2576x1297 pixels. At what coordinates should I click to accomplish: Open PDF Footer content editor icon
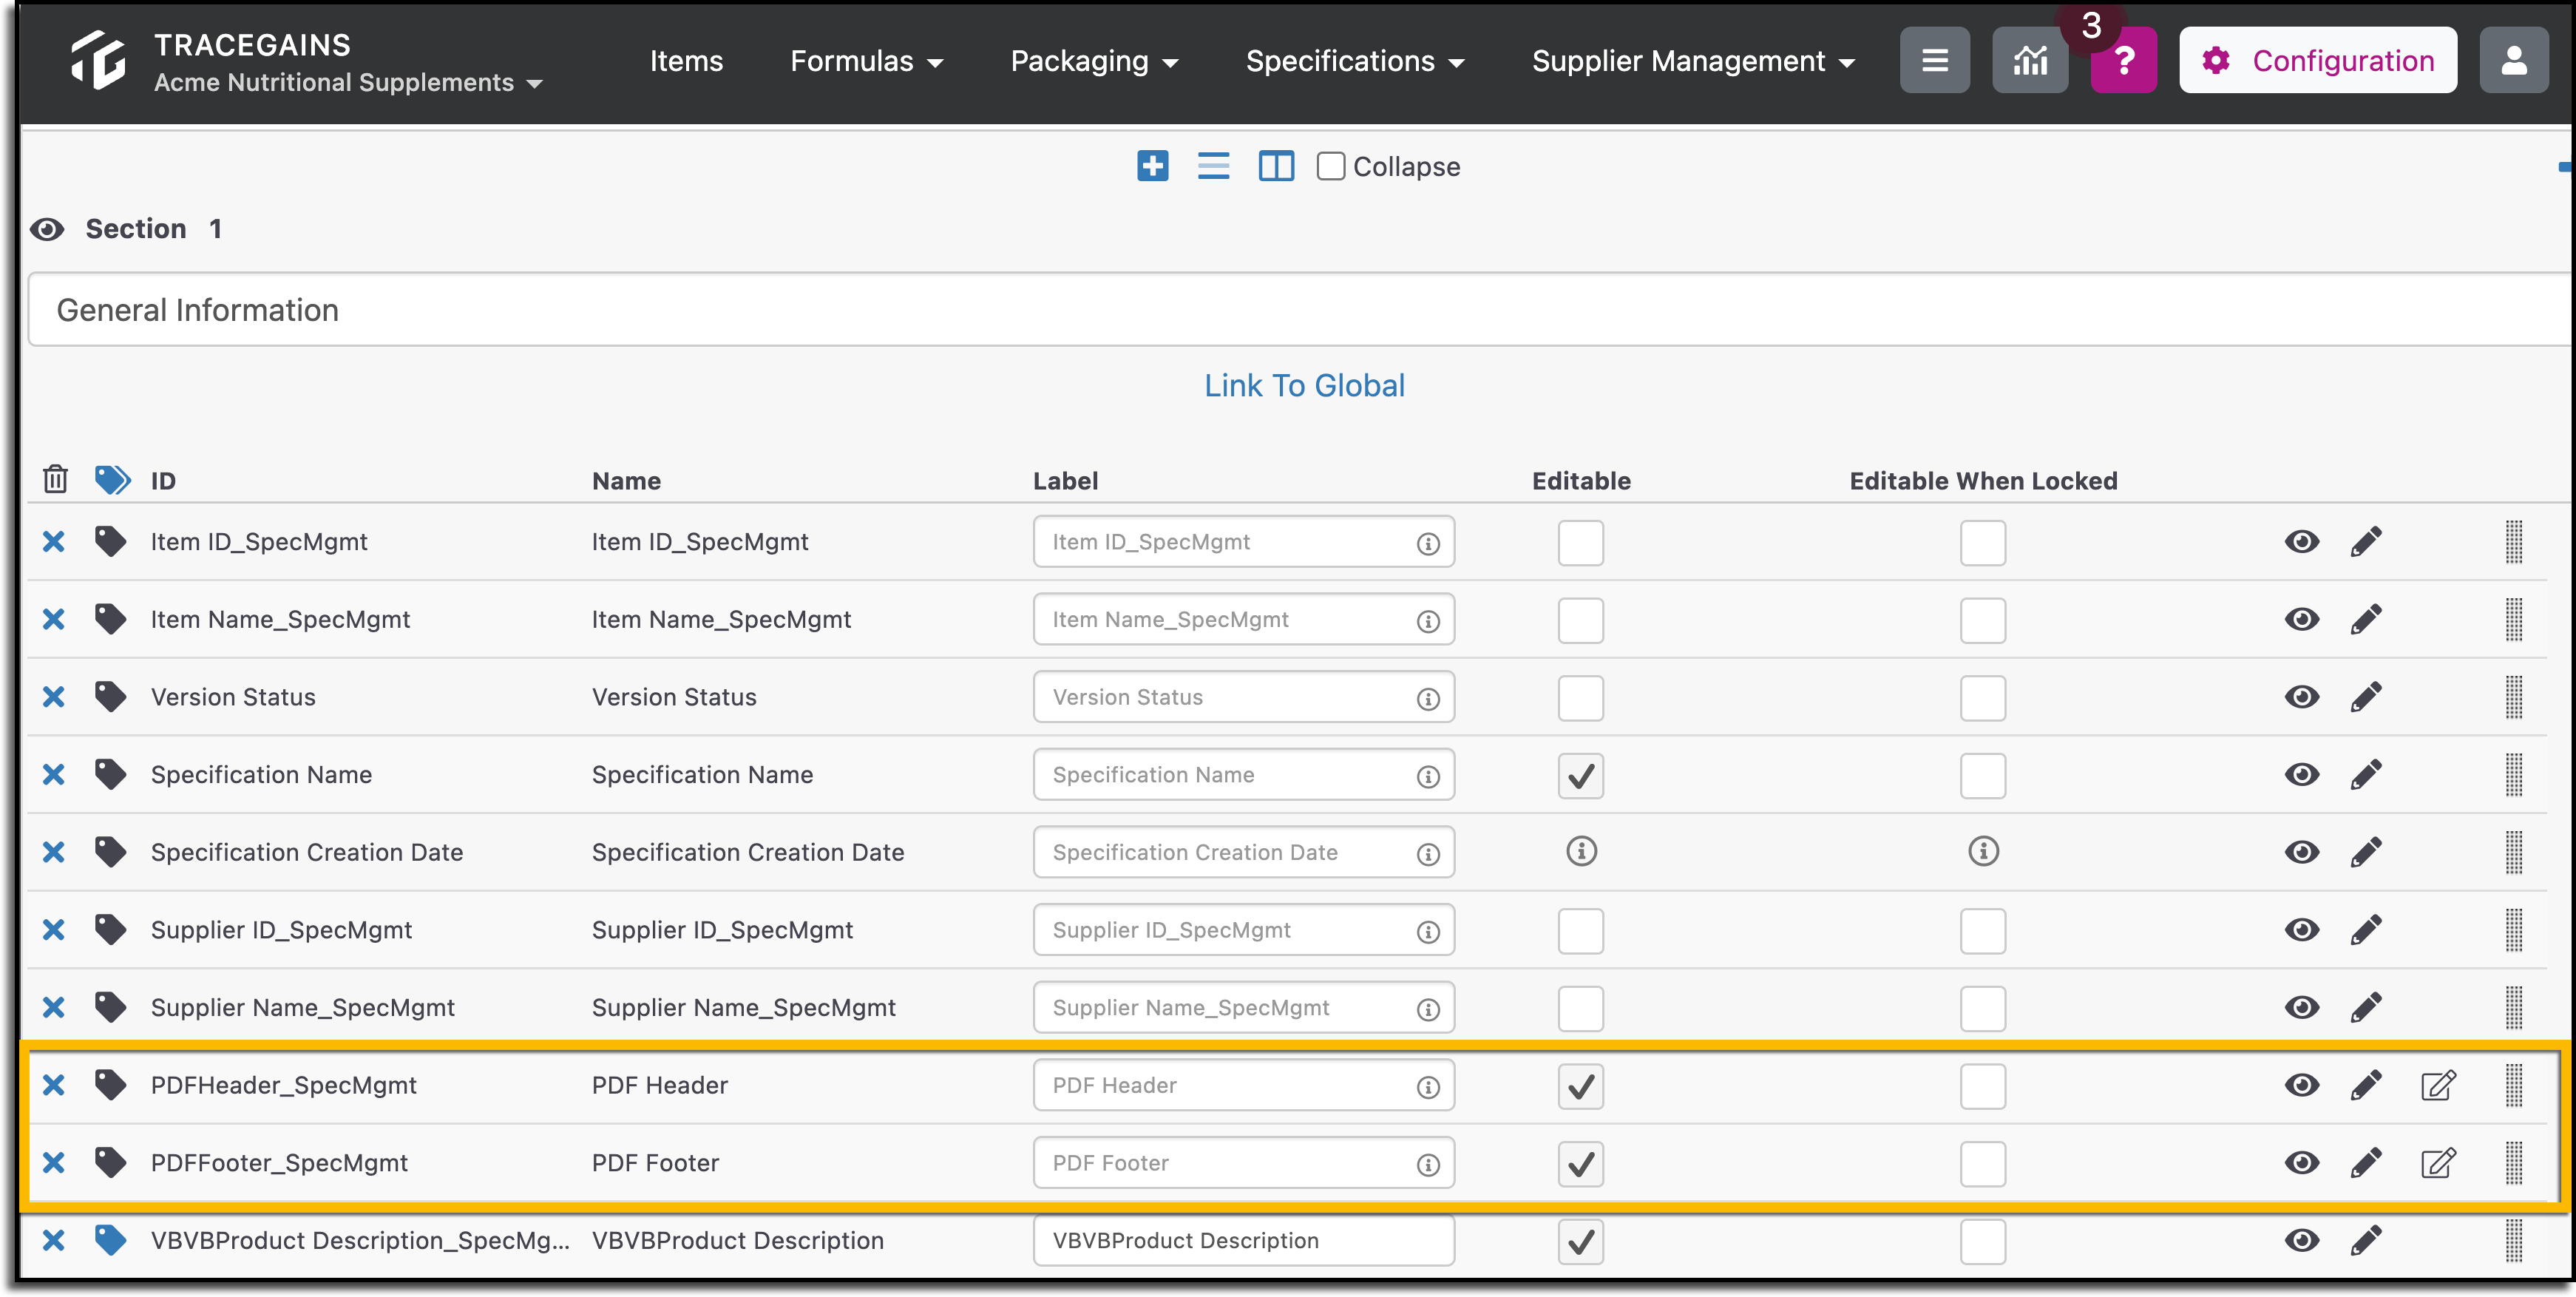tap(2438, 1163)
